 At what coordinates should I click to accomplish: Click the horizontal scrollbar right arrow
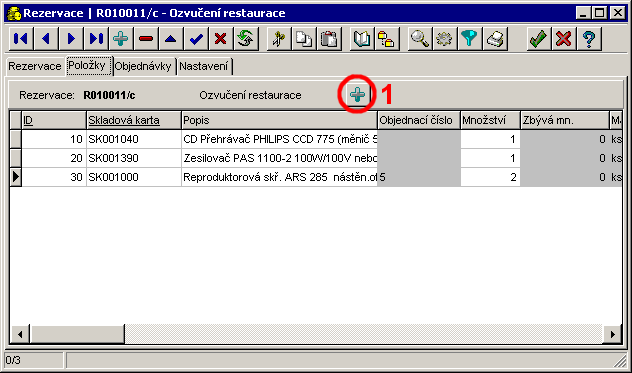point(612,334)
